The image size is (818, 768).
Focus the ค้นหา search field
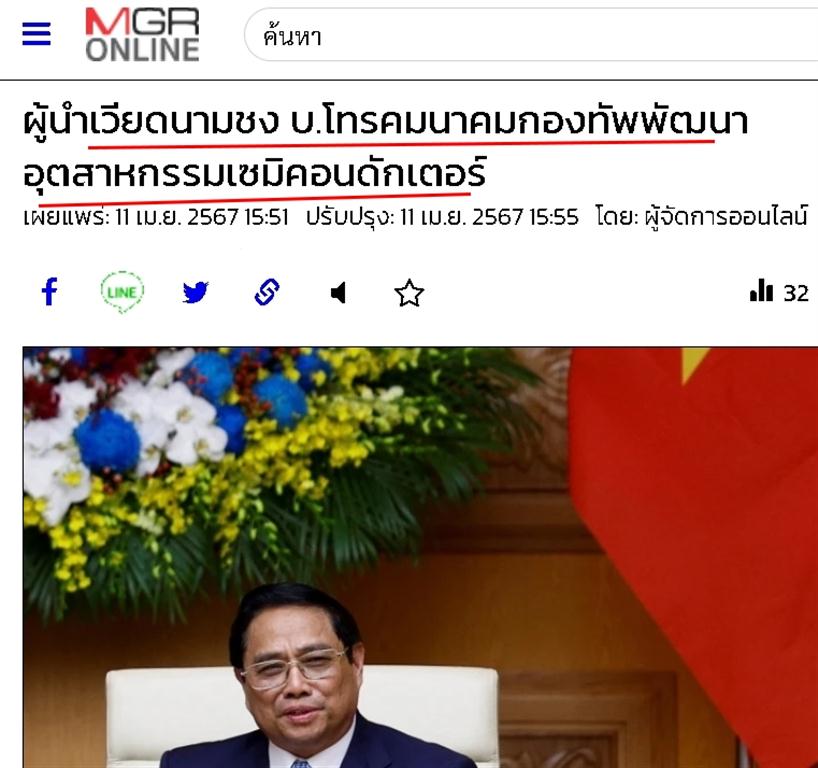pyautogui.click(x=531, y=35)
